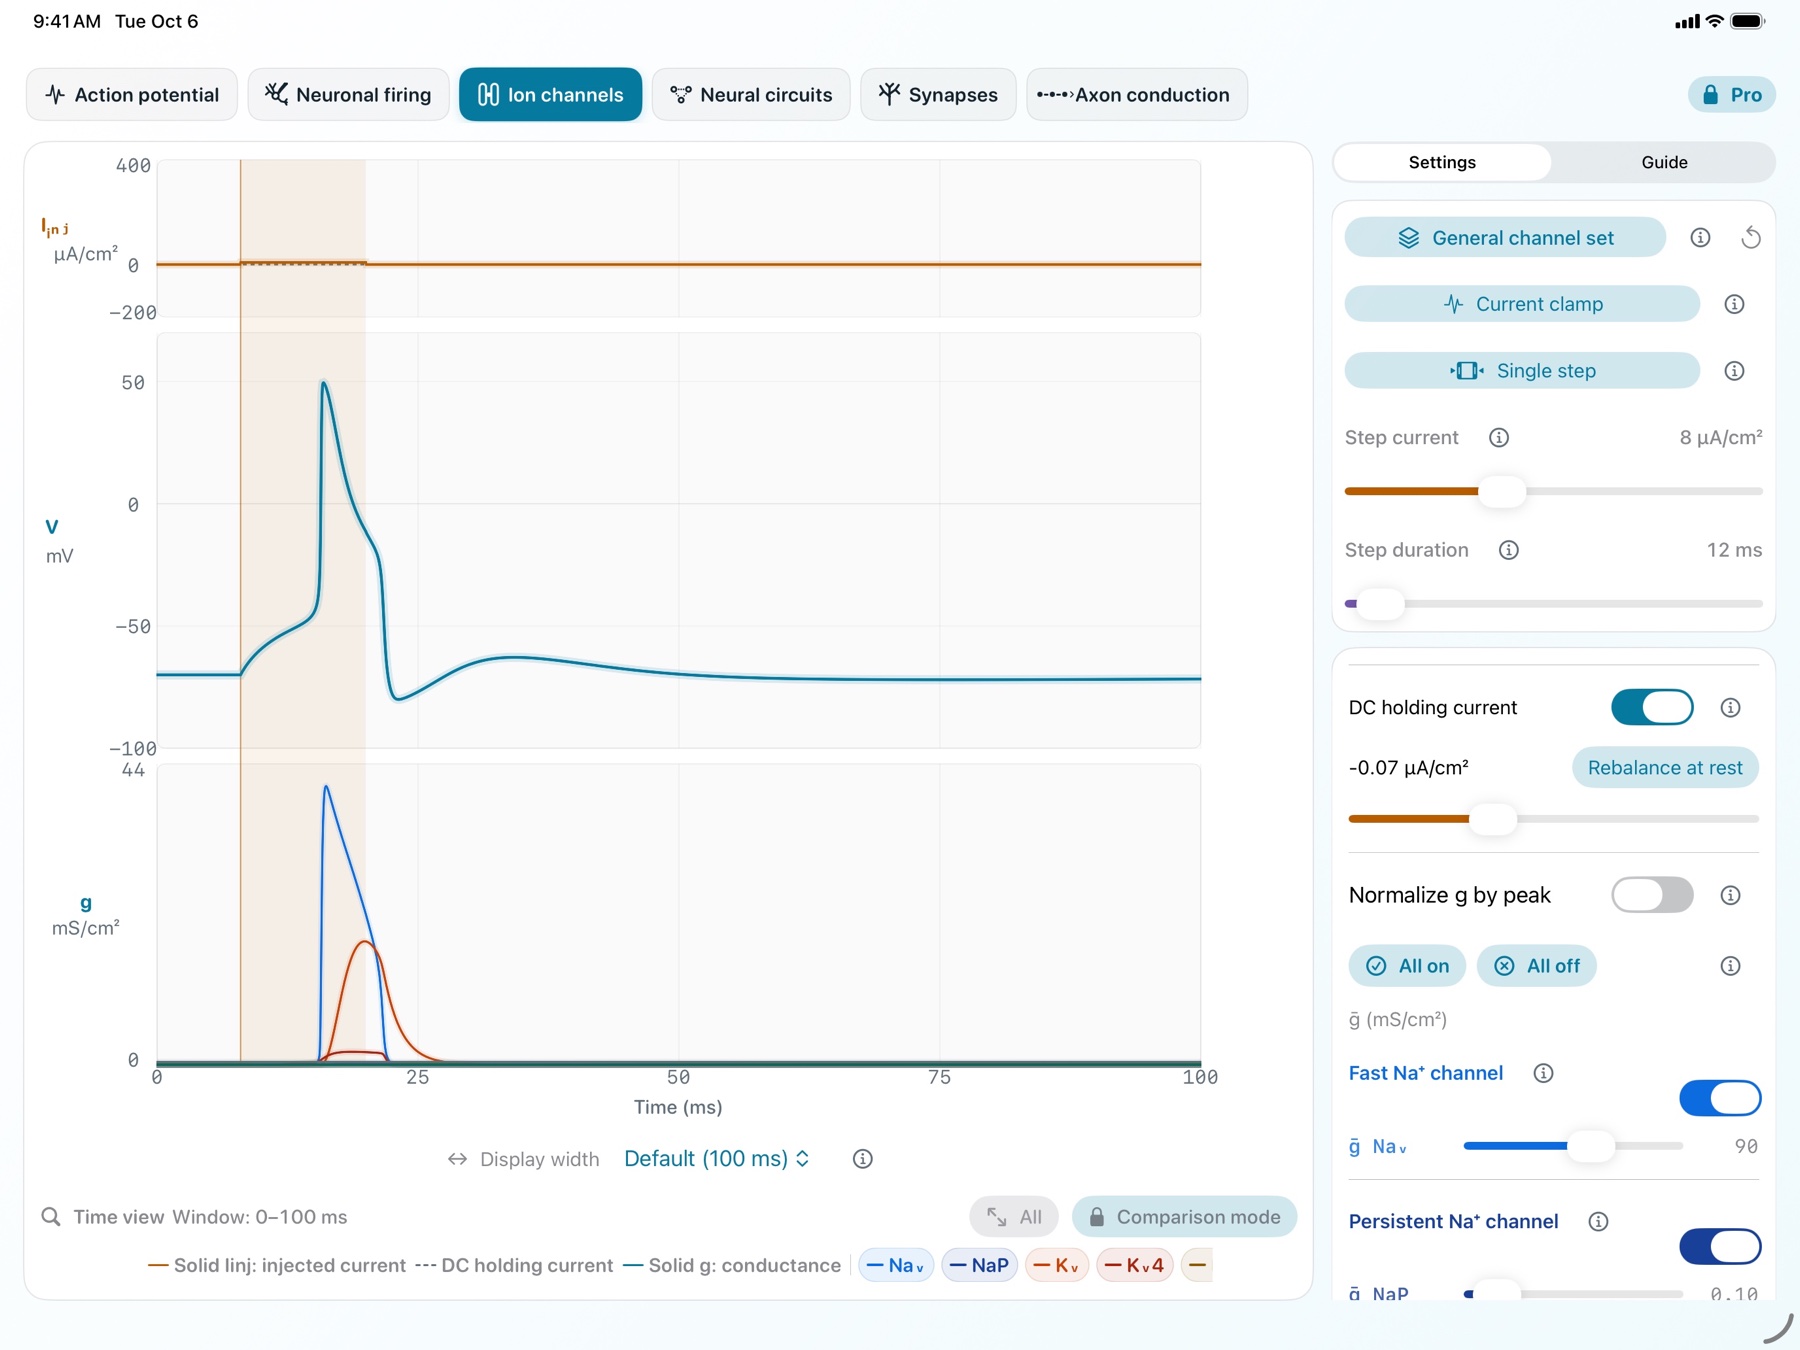Disable the Persistent Na⁺ channel
The width and height of the screenshot is (1800, 1350).
1720,1246
